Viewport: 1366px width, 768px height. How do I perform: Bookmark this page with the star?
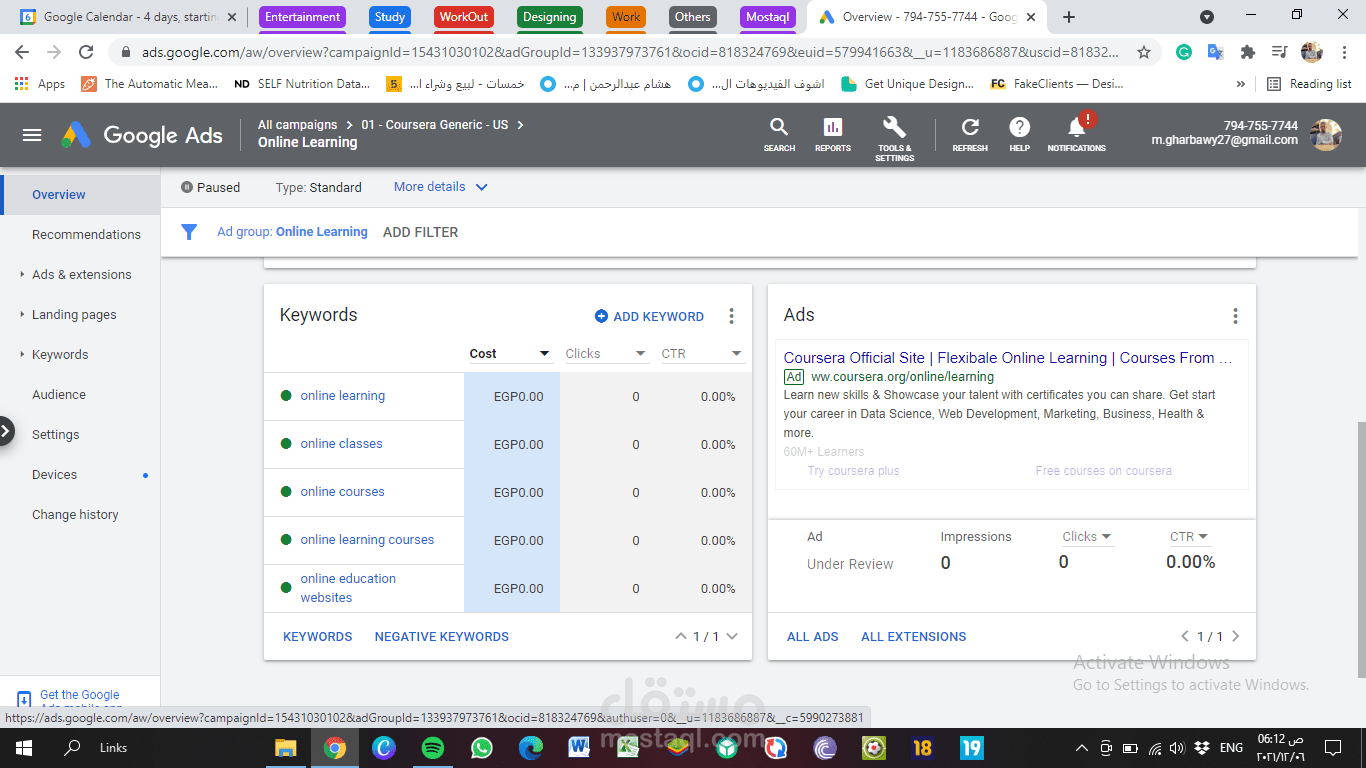pos(1144,52)
